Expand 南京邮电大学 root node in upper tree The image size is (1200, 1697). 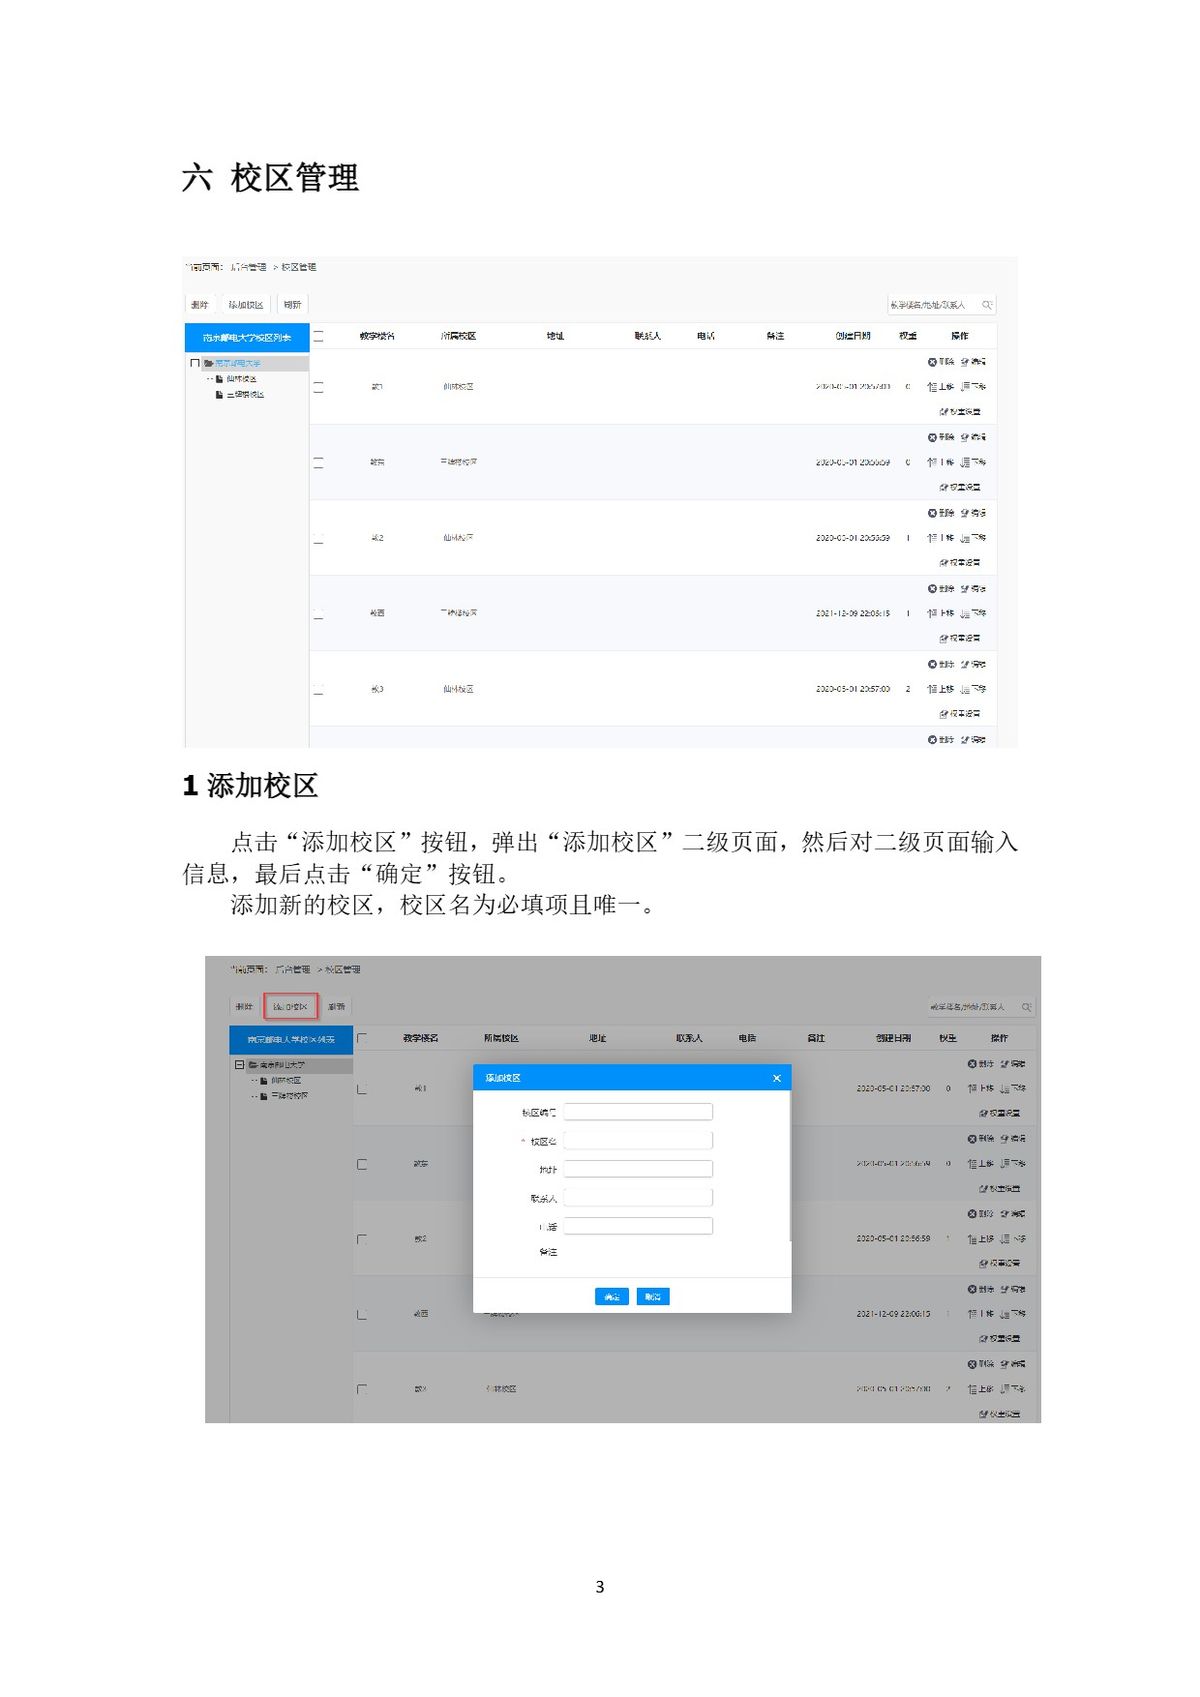(195, 363)
